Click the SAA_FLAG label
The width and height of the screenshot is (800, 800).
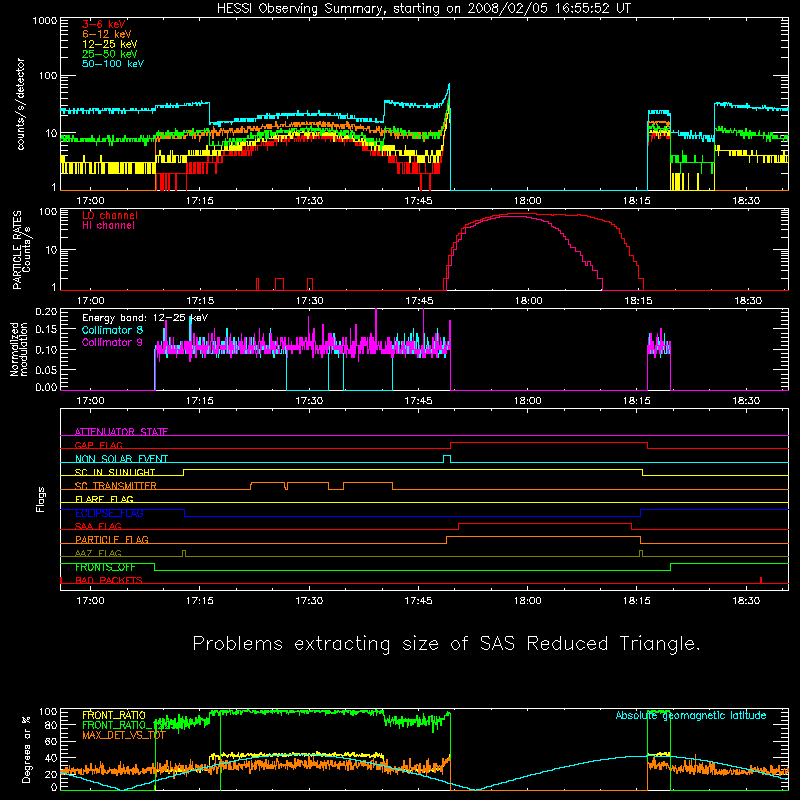coord(98,527)
